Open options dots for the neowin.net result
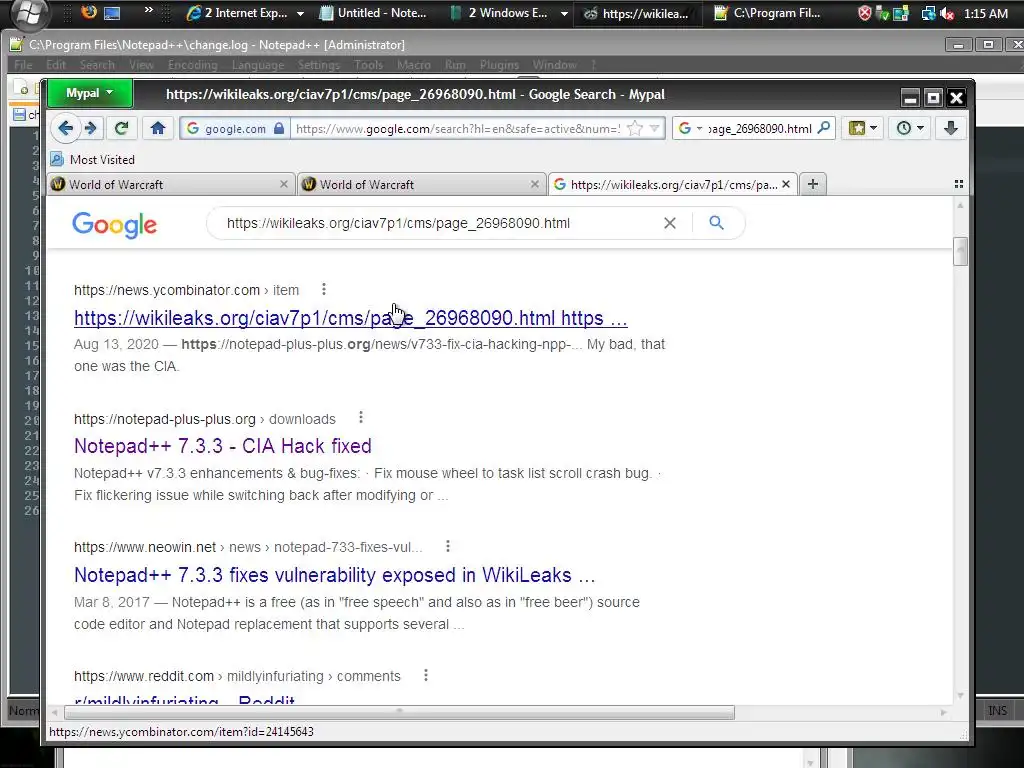 (447, 547)
